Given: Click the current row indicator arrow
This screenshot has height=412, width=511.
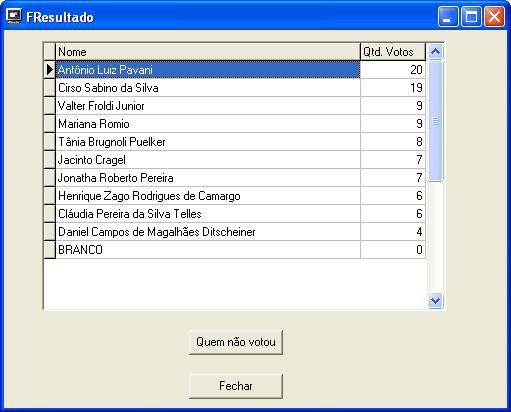Looking at the screenshot, I should (x=50, y=70).
